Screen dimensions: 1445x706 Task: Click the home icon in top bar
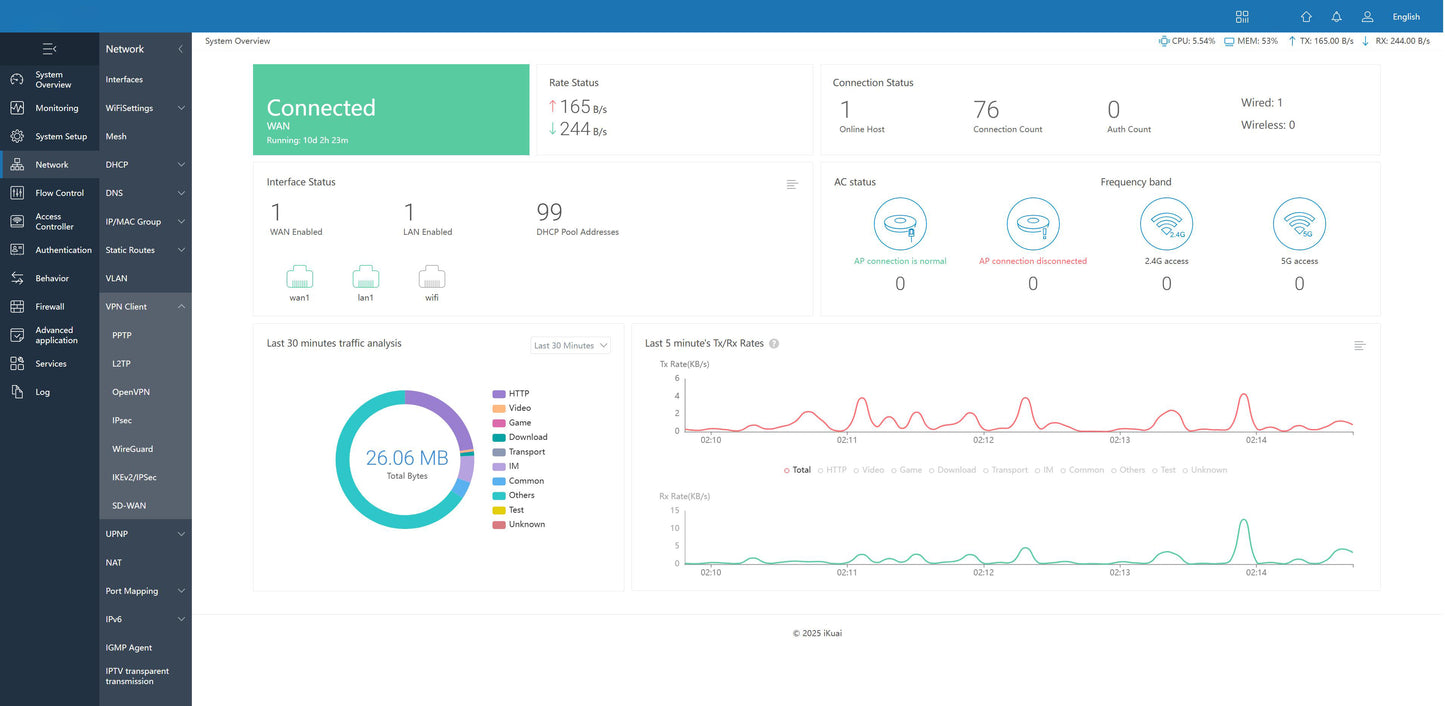1306,16
